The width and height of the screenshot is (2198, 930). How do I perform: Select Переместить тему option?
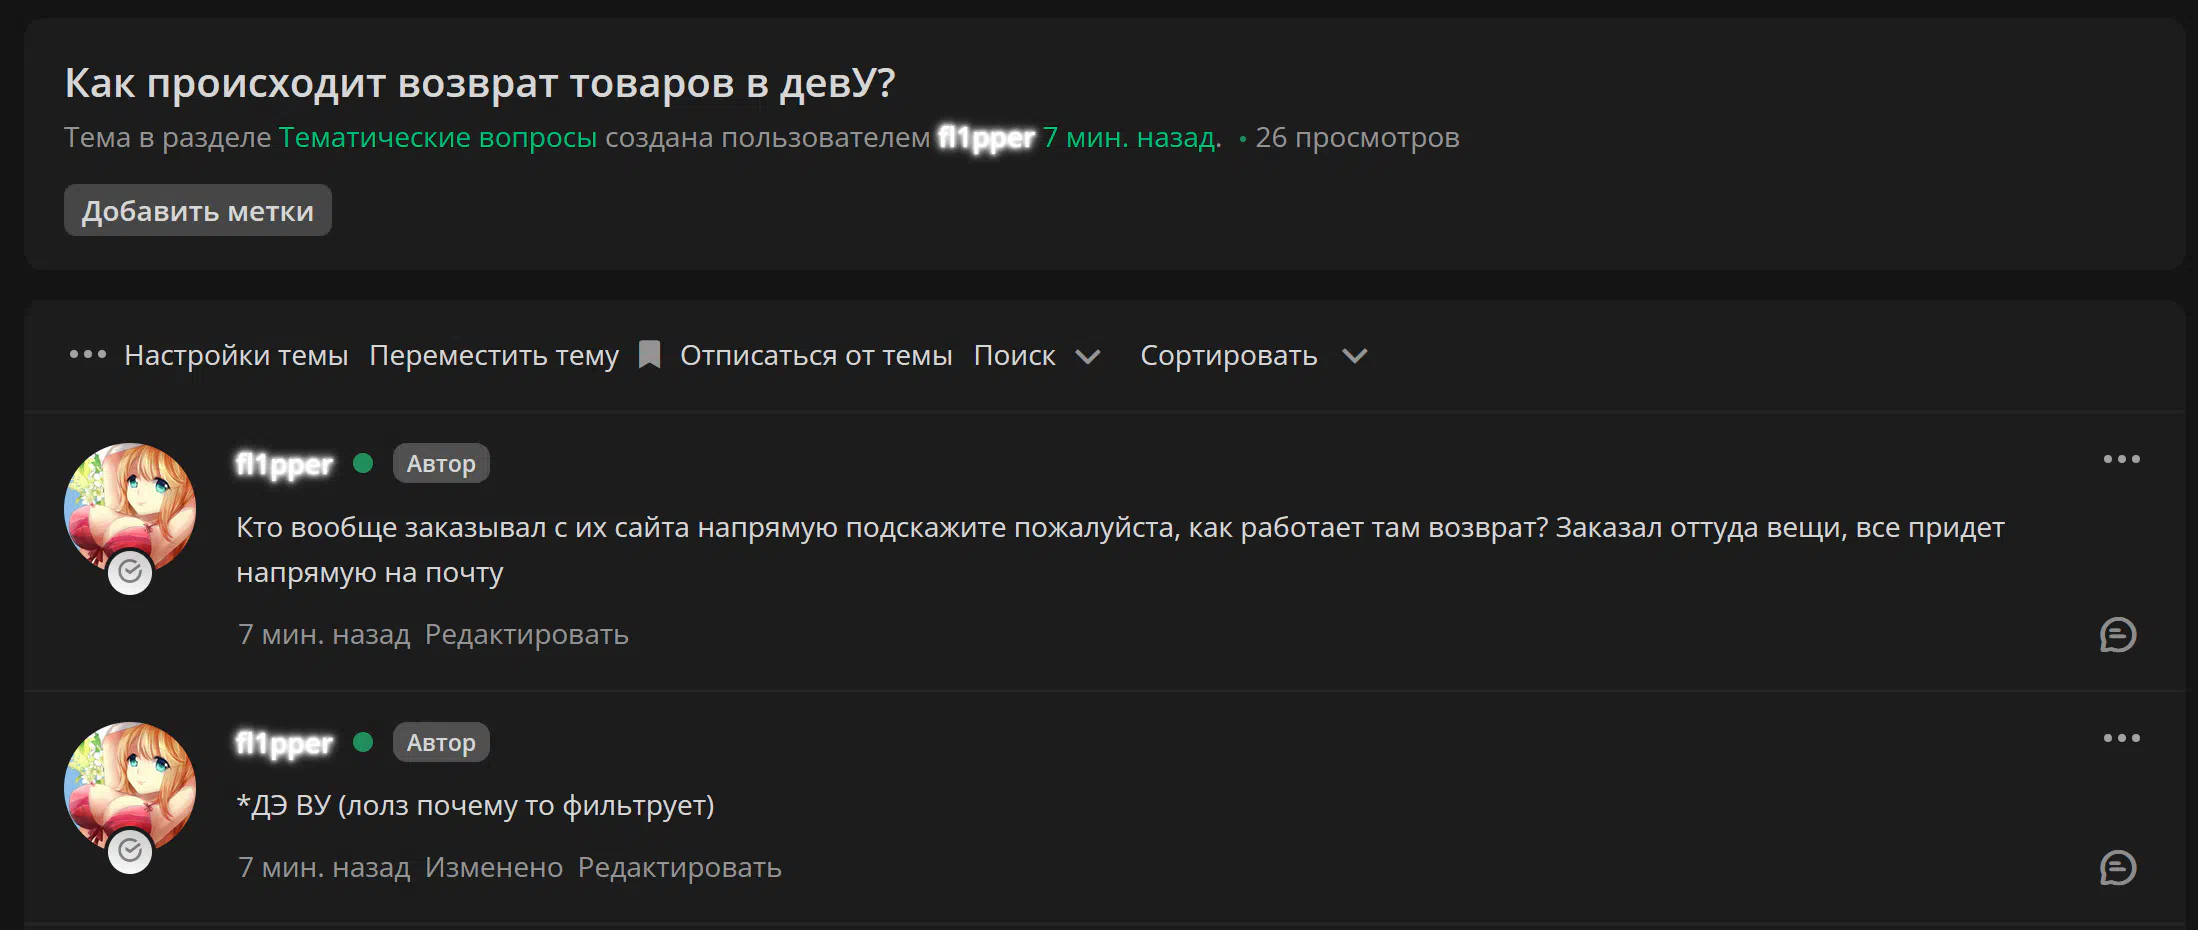494,356
